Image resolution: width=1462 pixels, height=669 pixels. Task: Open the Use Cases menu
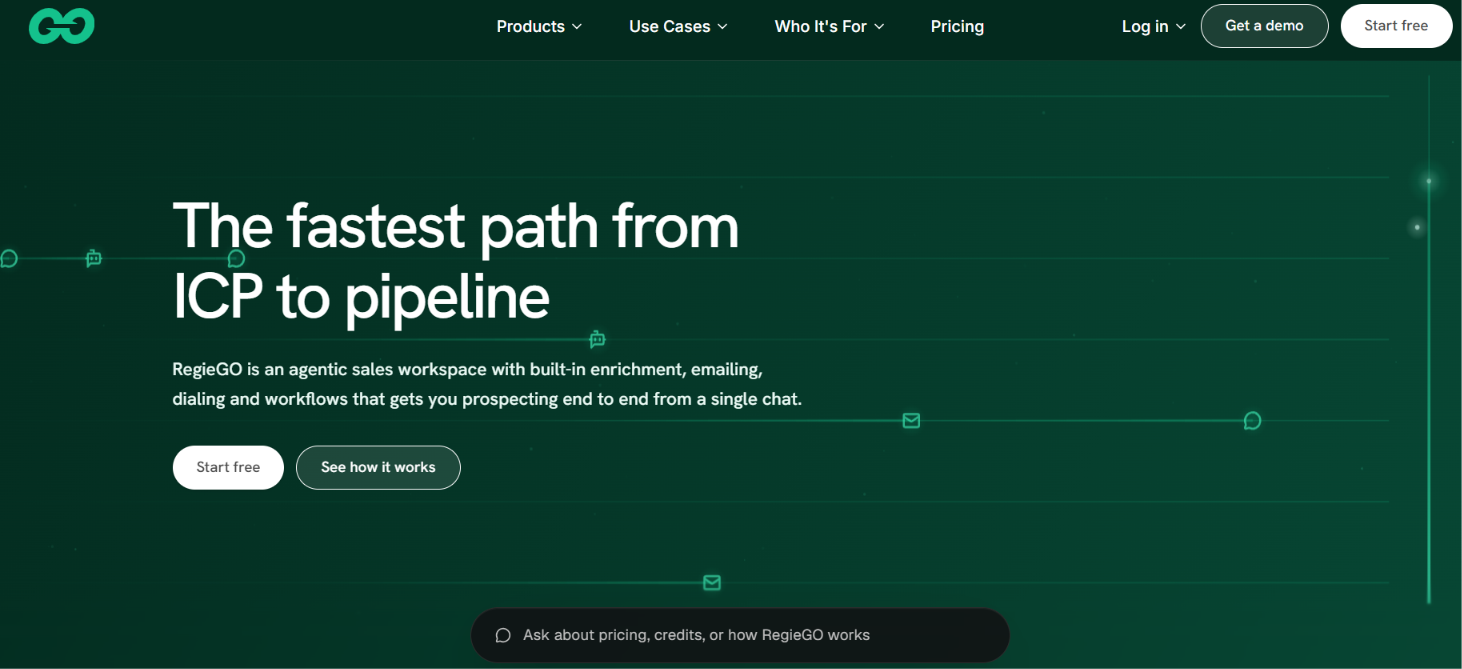(678, 27)
